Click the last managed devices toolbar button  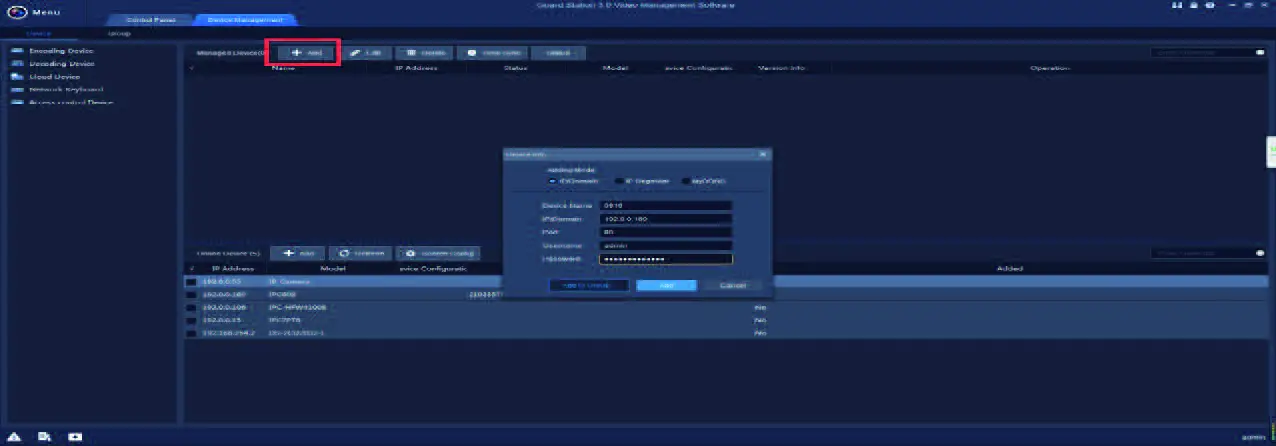tap(558, 53)
